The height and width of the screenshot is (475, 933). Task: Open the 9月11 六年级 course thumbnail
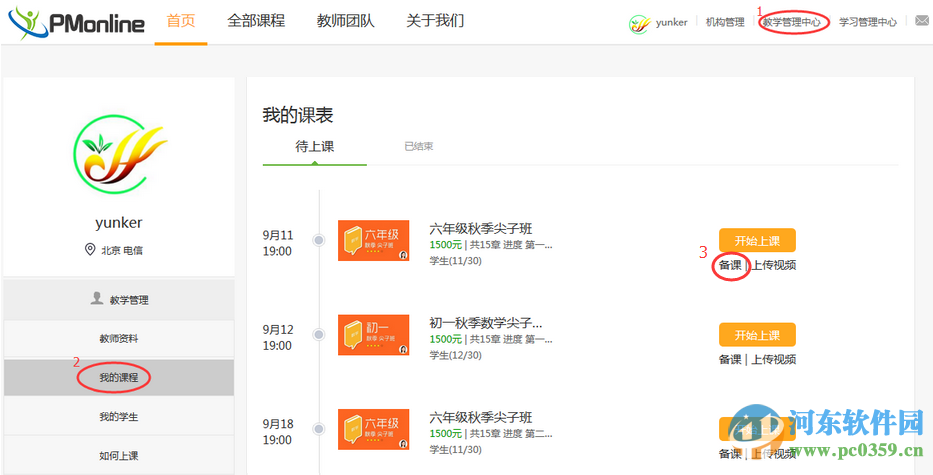coord(373,240)
